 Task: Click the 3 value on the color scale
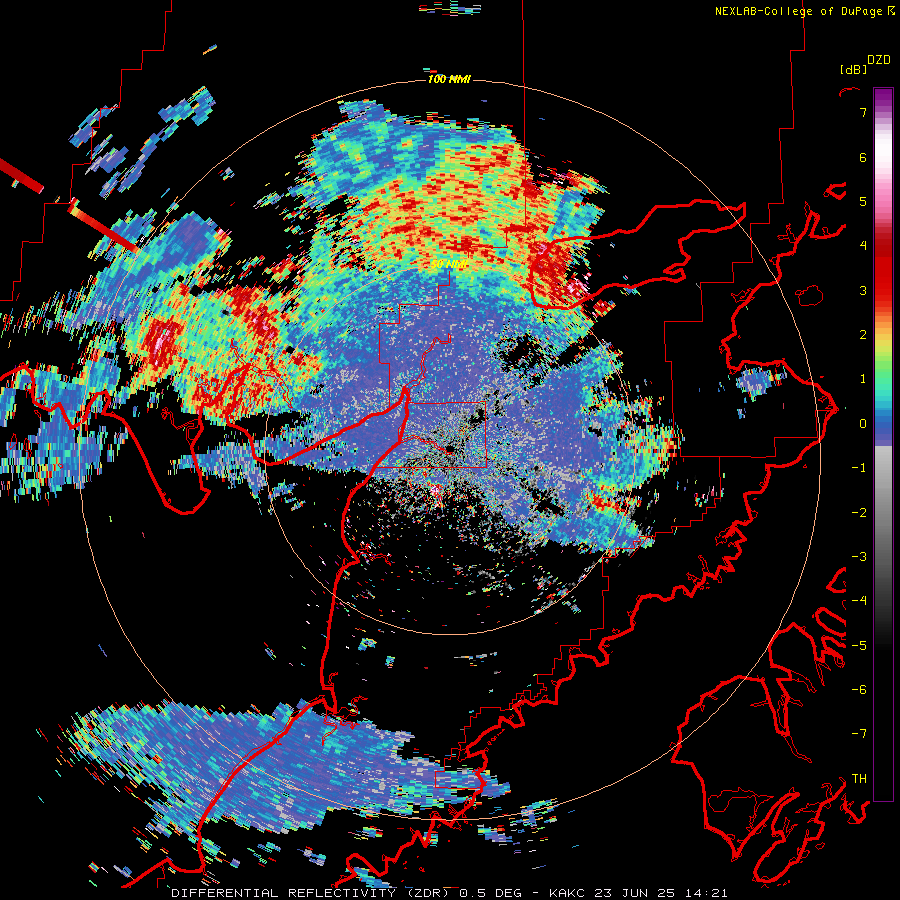pos(863,290)
